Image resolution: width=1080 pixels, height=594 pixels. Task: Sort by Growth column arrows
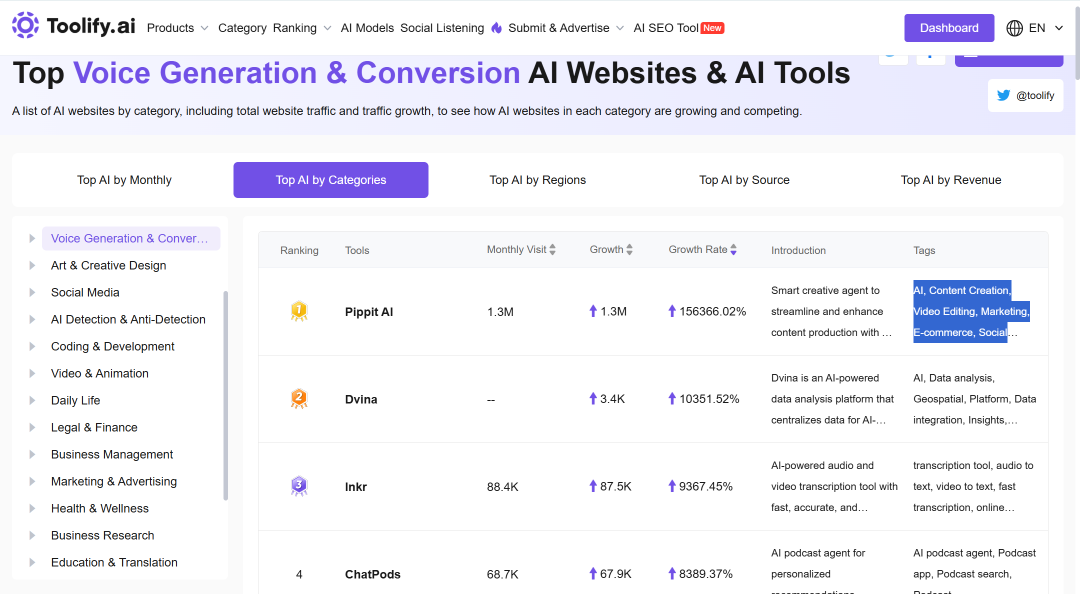(630, 249)
